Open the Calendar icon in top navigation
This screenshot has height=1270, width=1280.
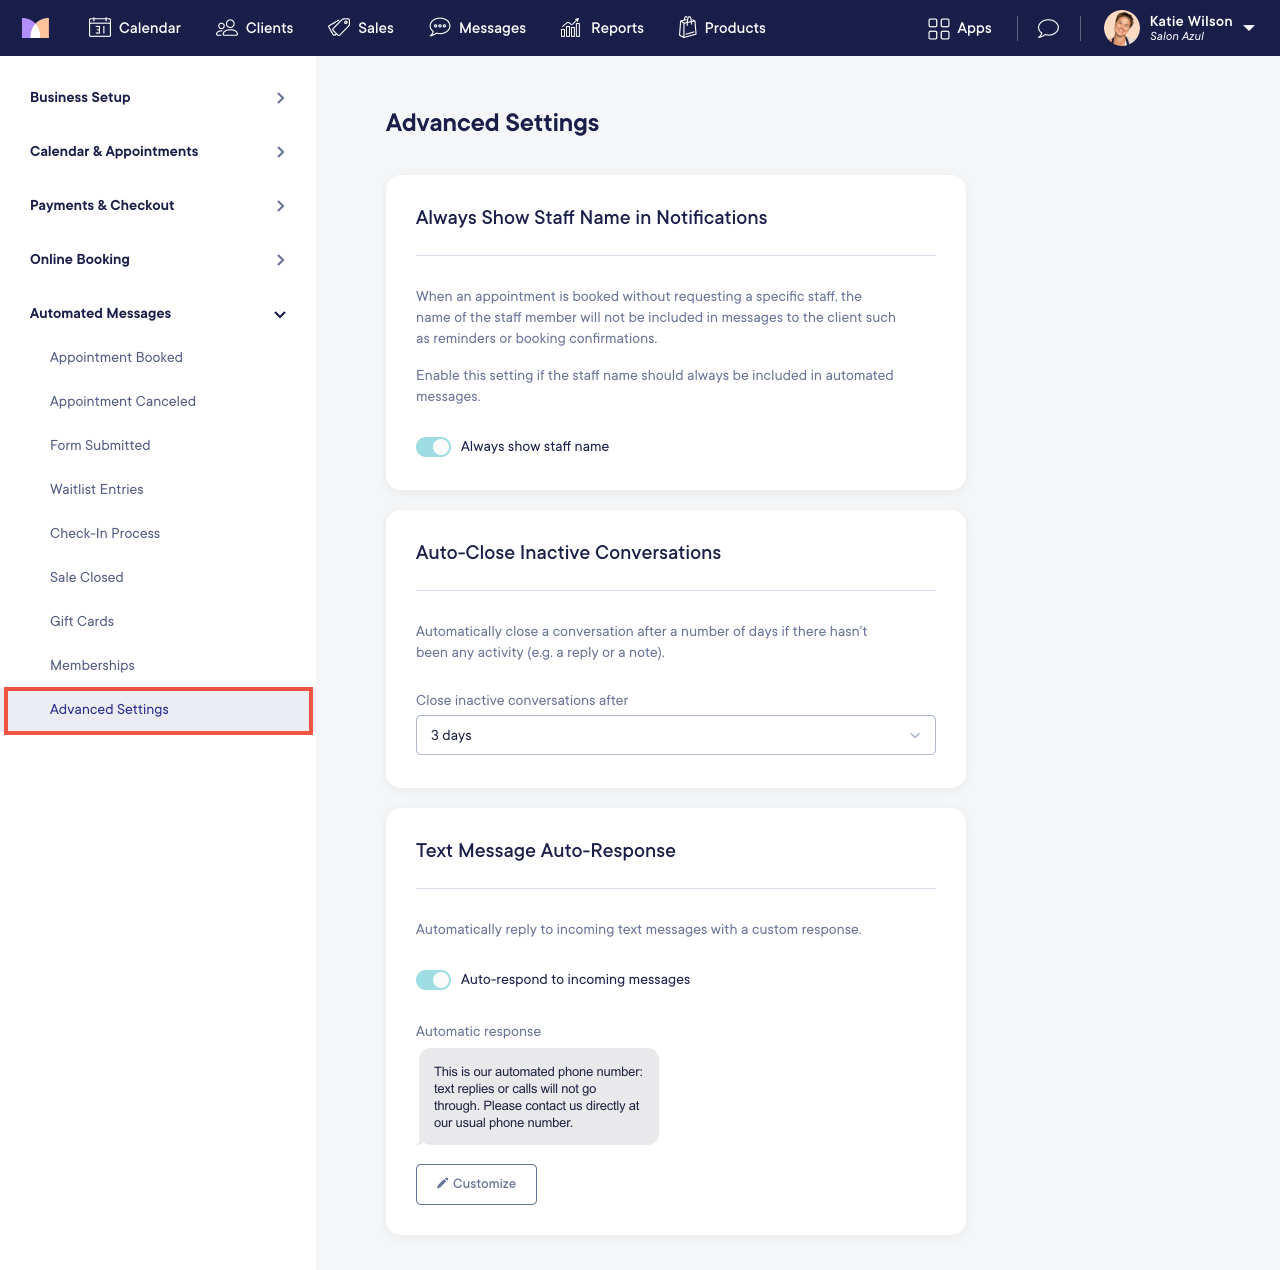point(100,28)
